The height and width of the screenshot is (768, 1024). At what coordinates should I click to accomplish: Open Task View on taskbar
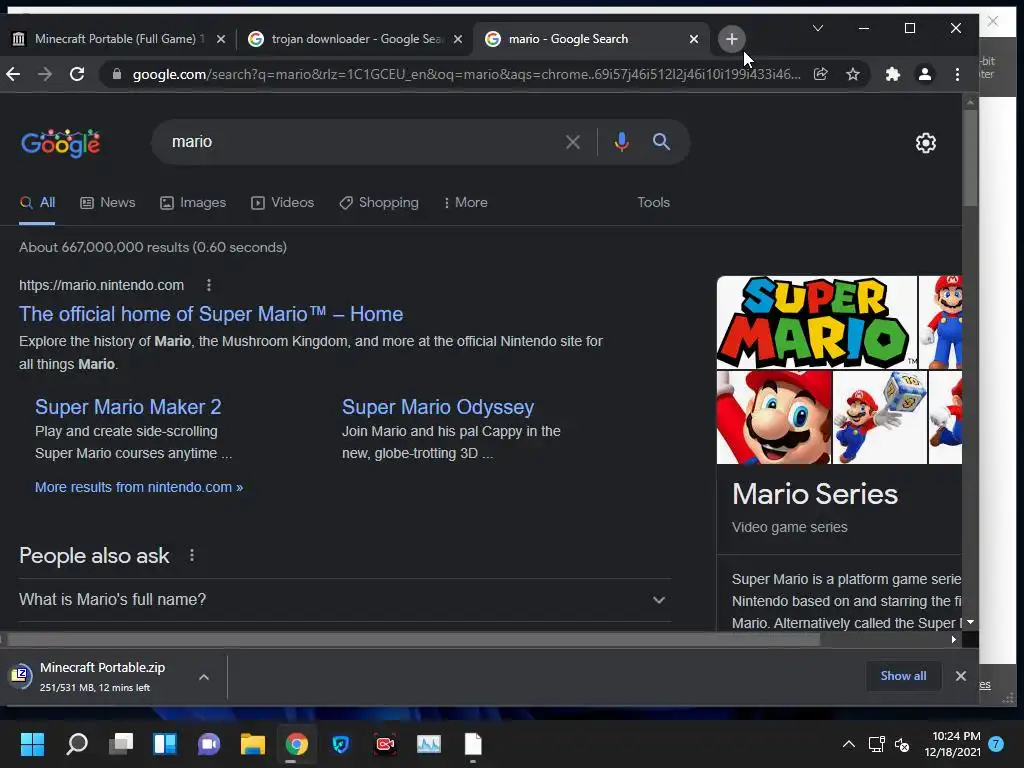121,744
